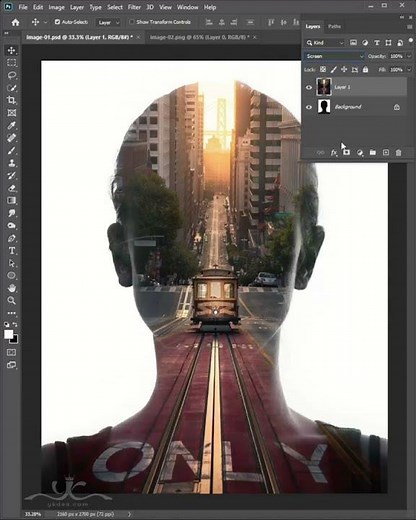Open the Edit Toolbar three-dots button
Screen dimensions: 416x520
click(12, 313)
